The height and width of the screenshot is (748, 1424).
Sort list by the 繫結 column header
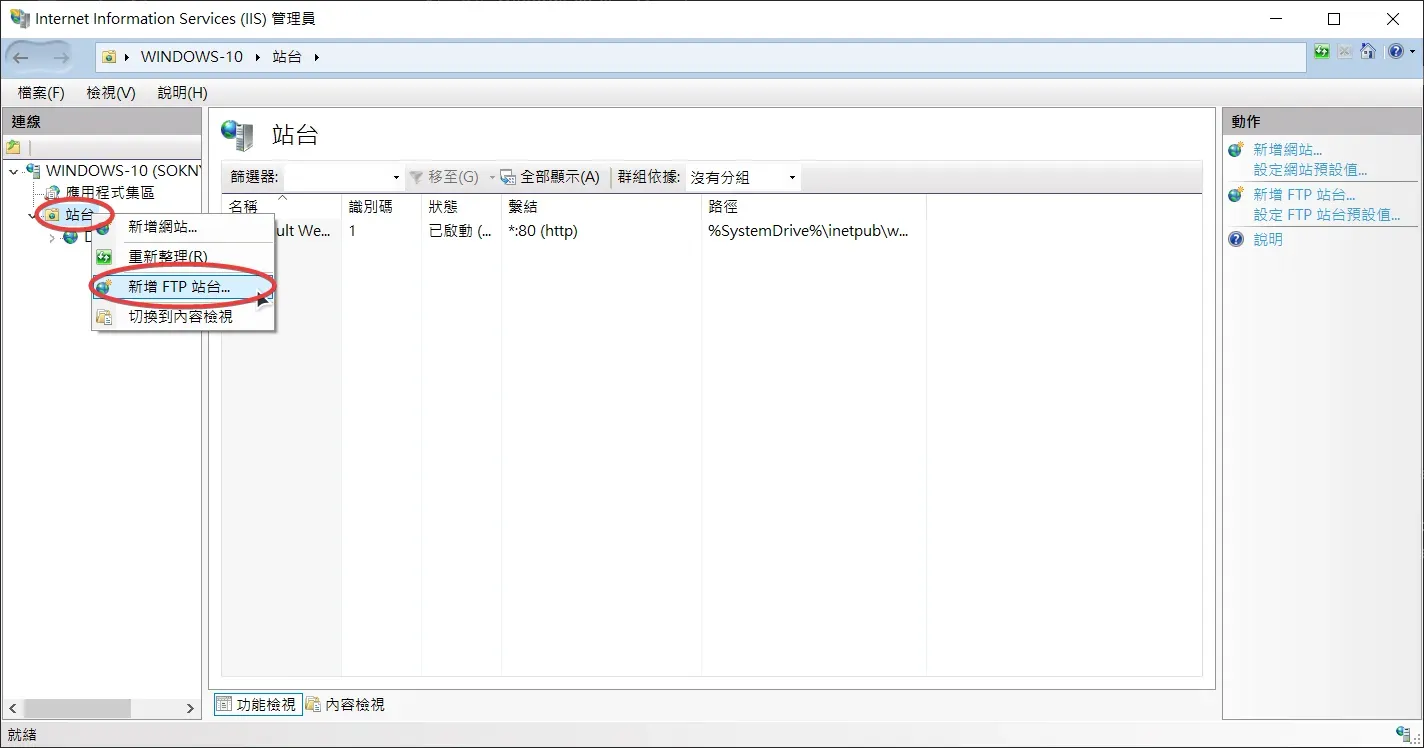point(523,207)
